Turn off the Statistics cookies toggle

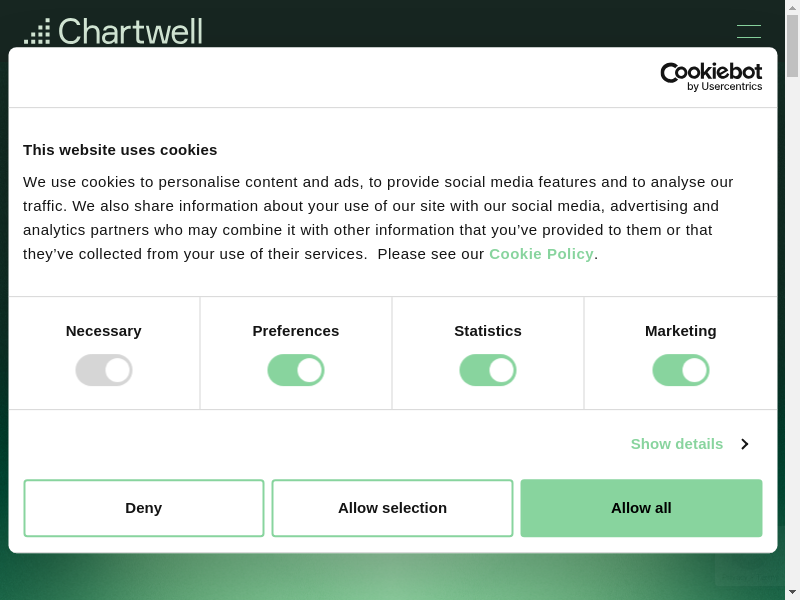click(x=488, y=370)
